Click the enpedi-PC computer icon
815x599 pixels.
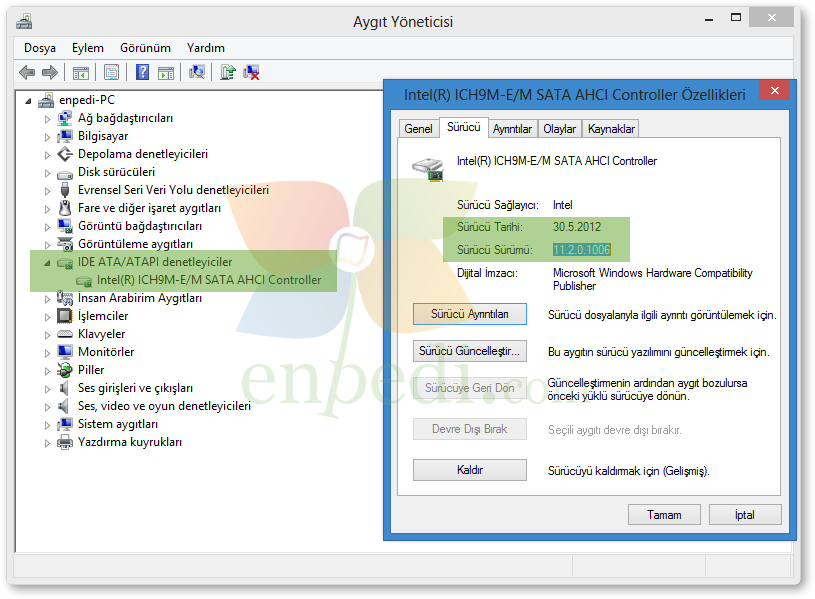click(x=46, y=100)
